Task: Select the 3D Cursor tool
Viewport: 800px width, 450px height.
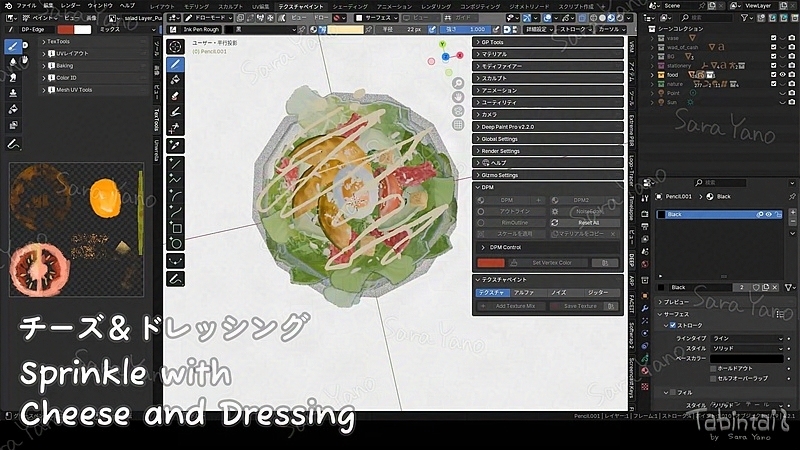Action: [176, 47]
